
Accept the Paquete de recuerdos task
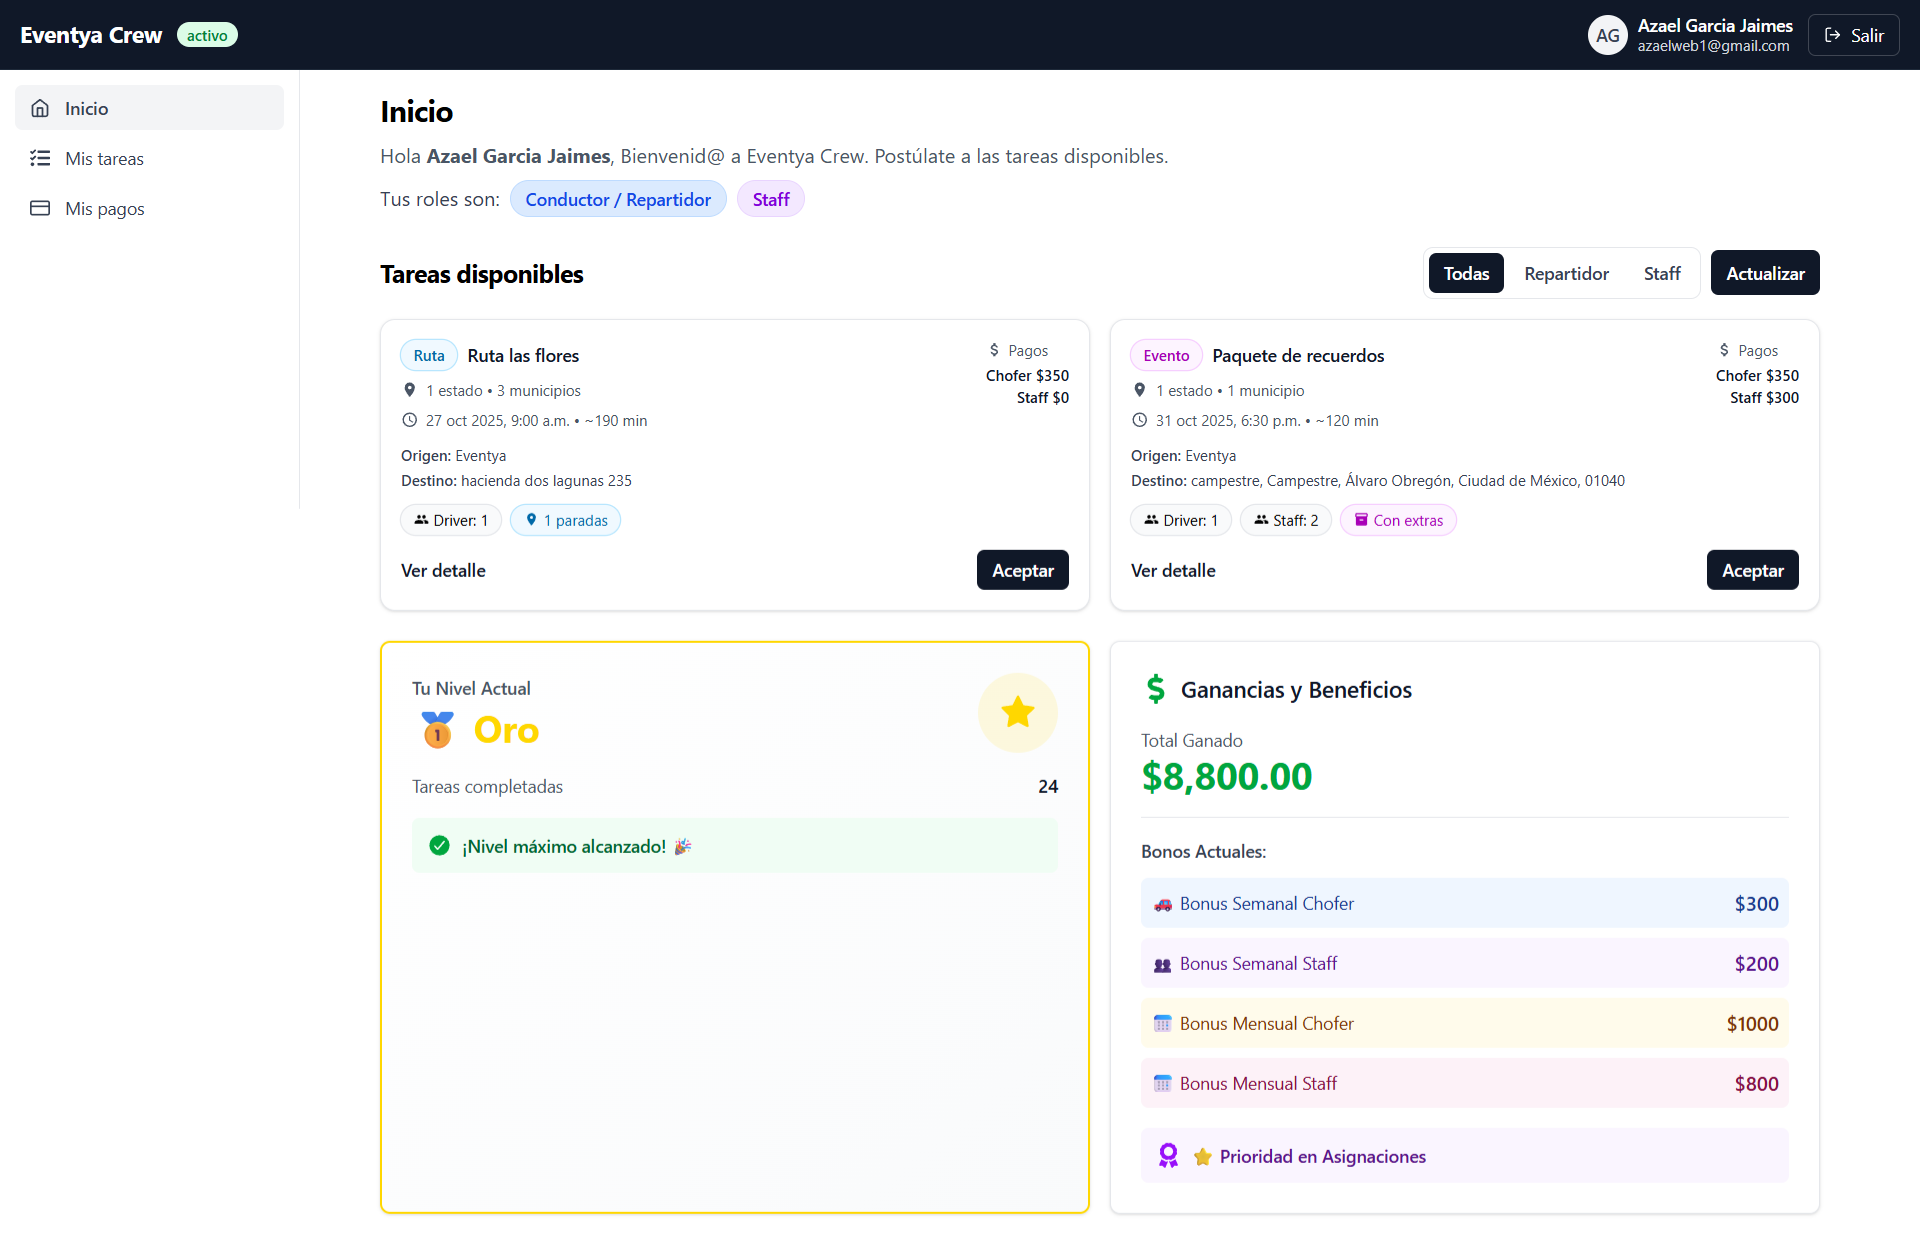tap(1752, 570)
